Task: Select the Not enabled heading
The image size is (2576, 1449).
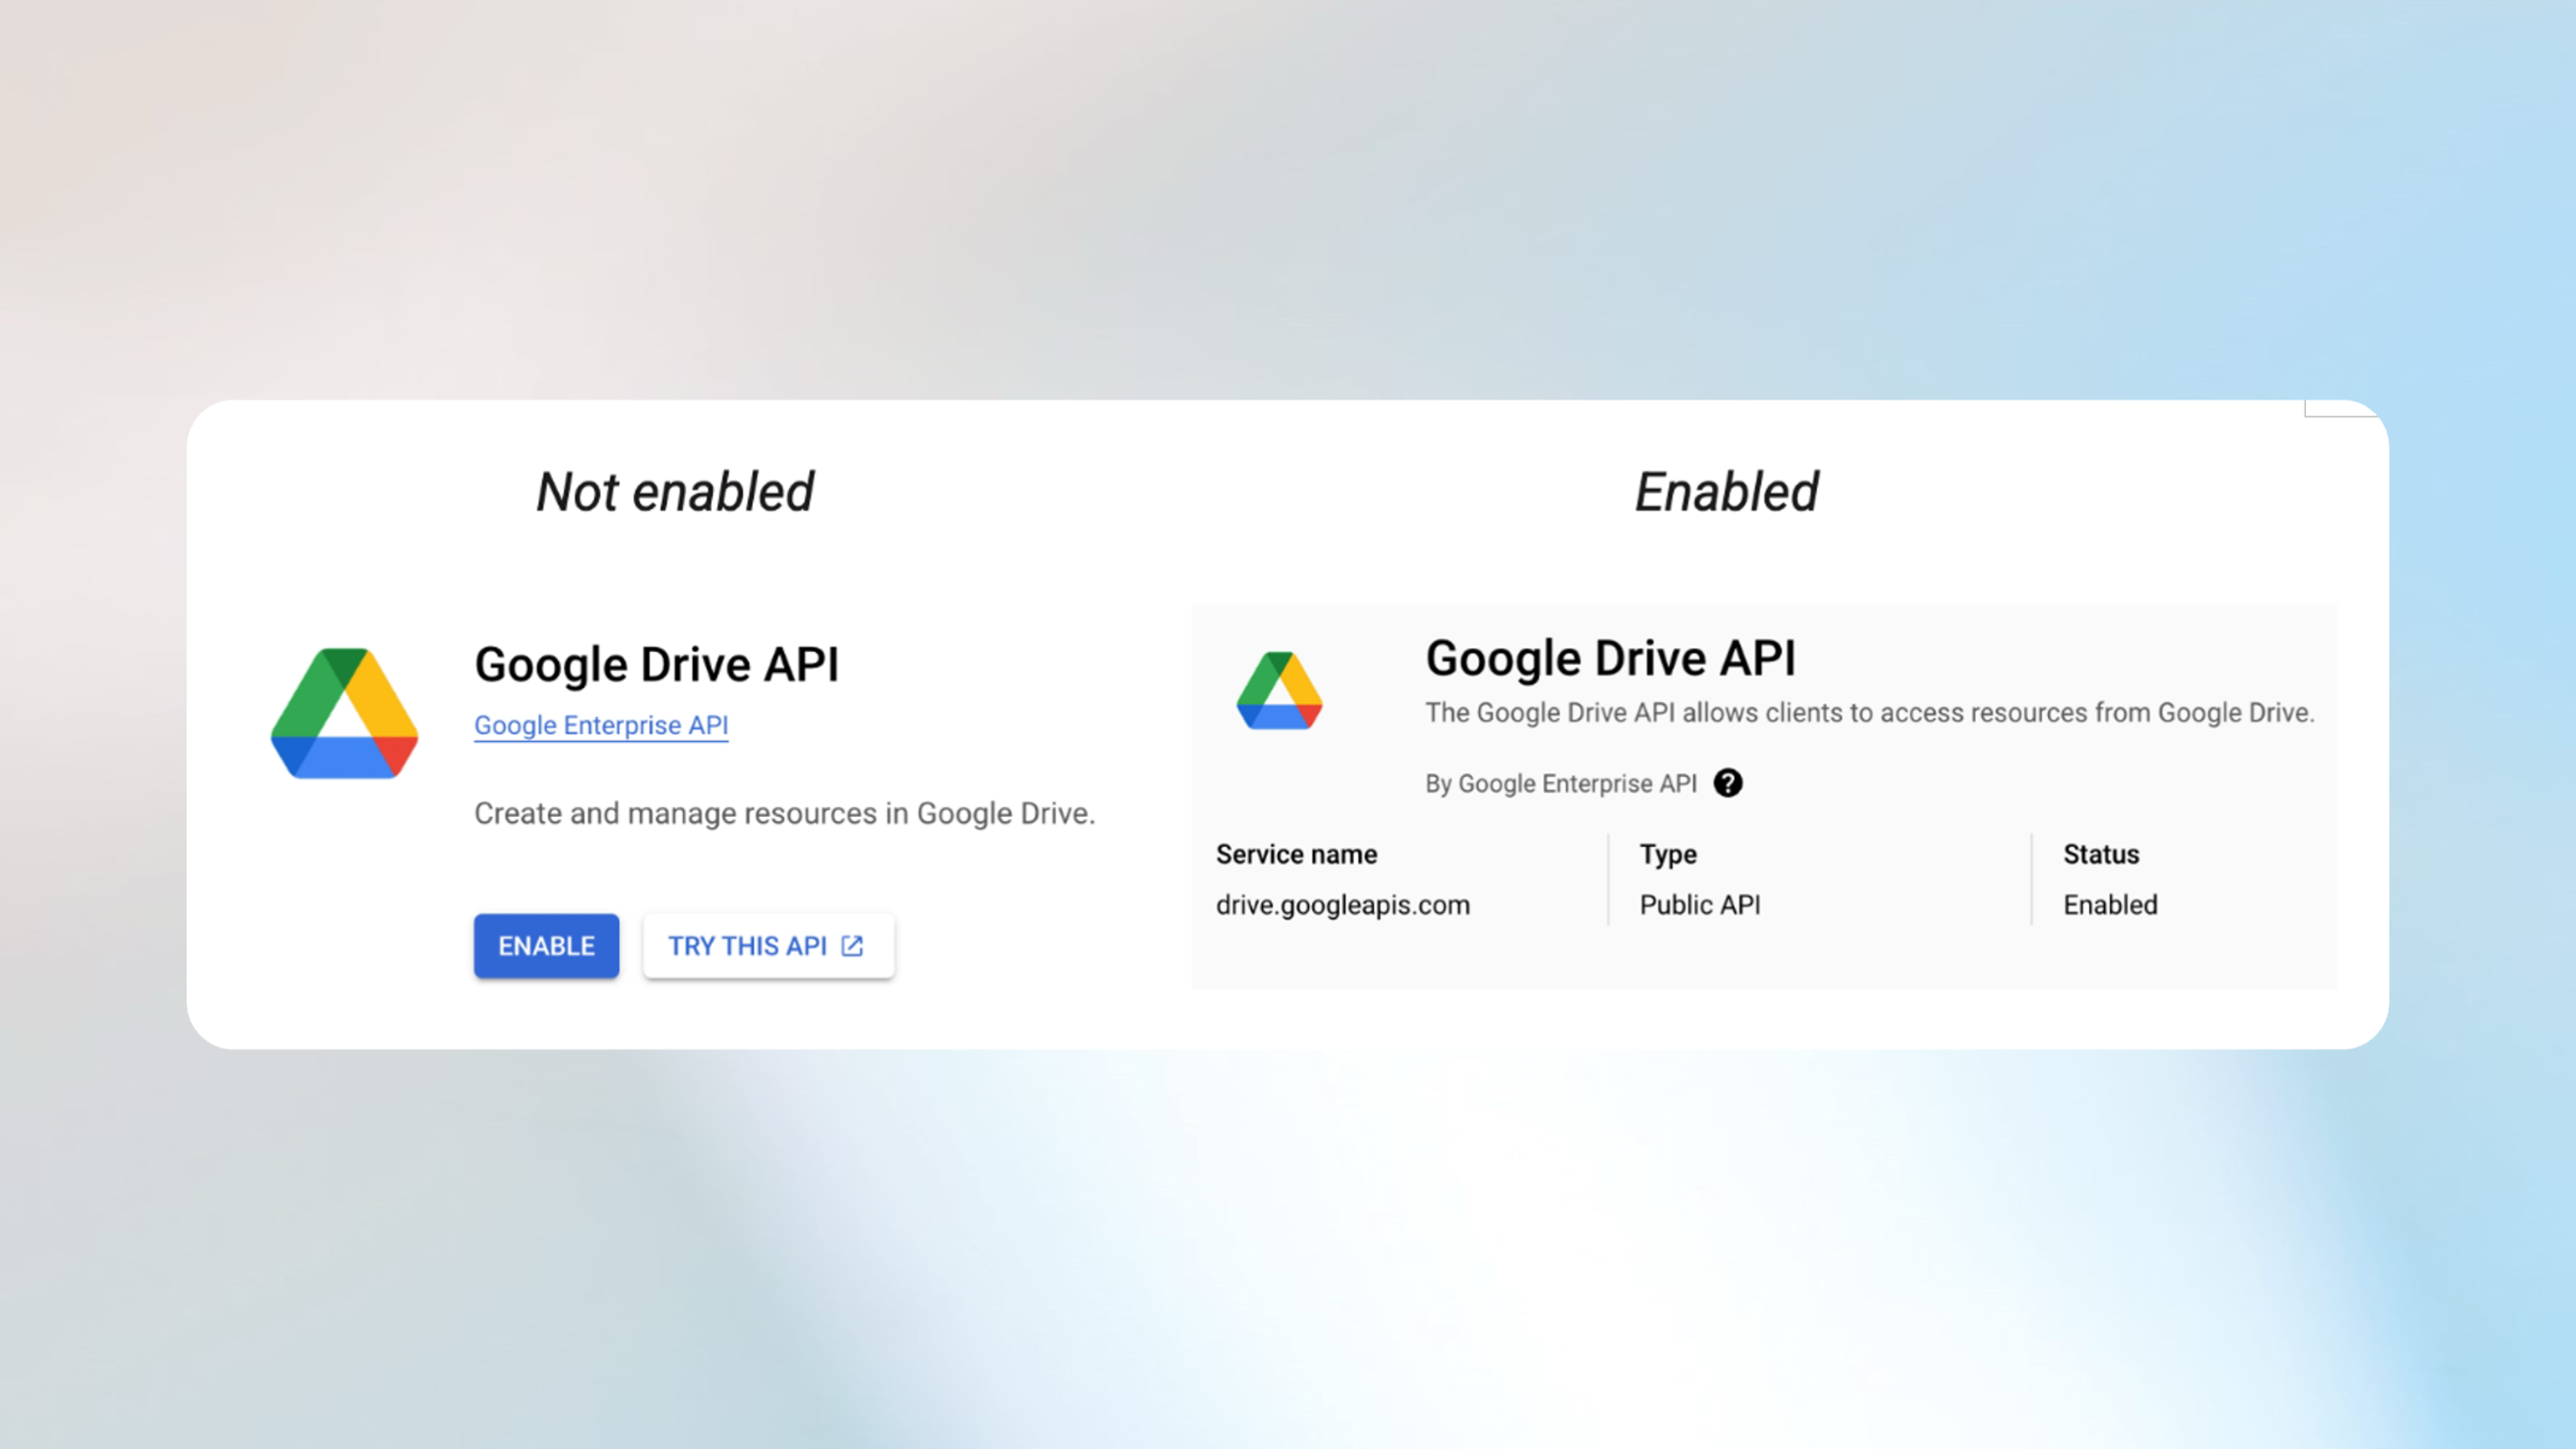Action: tap(675, 491)
